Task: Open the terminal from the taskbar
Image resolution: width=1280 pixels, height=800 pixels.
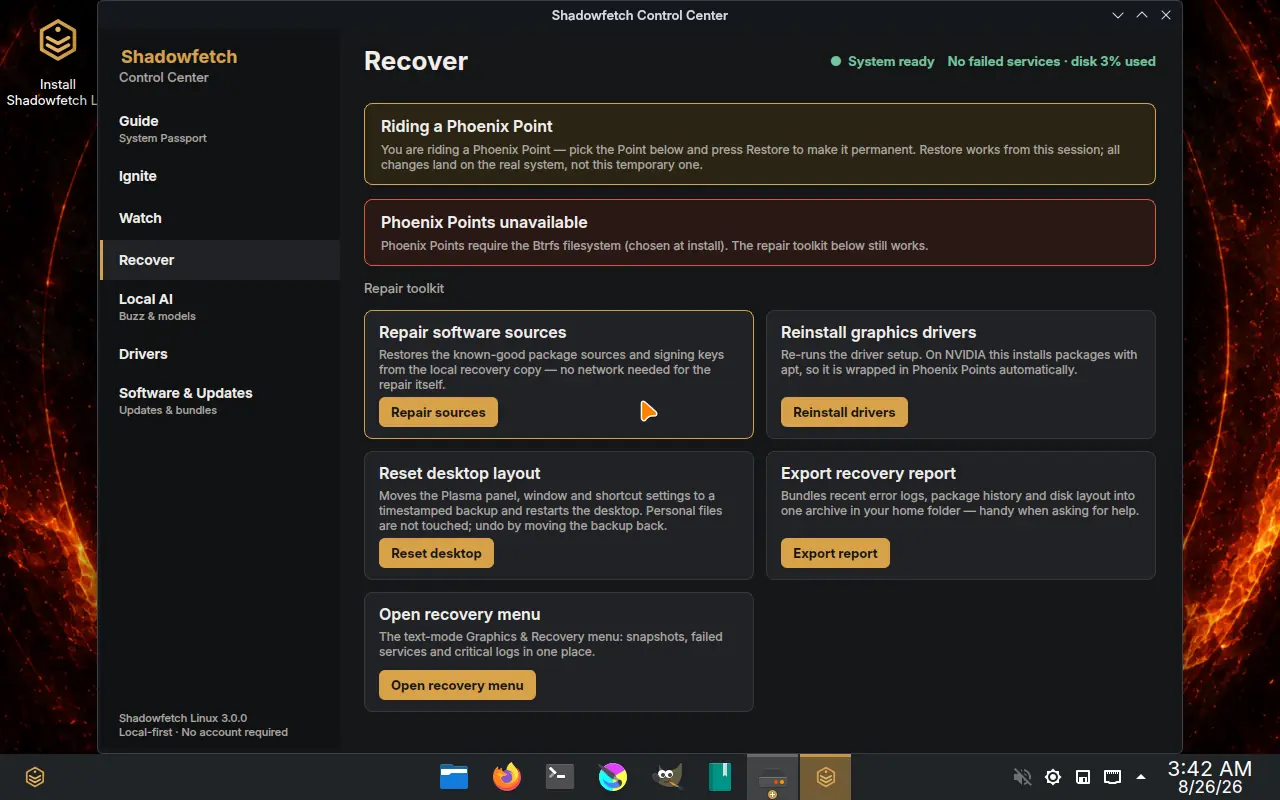Action: point(560,777)
